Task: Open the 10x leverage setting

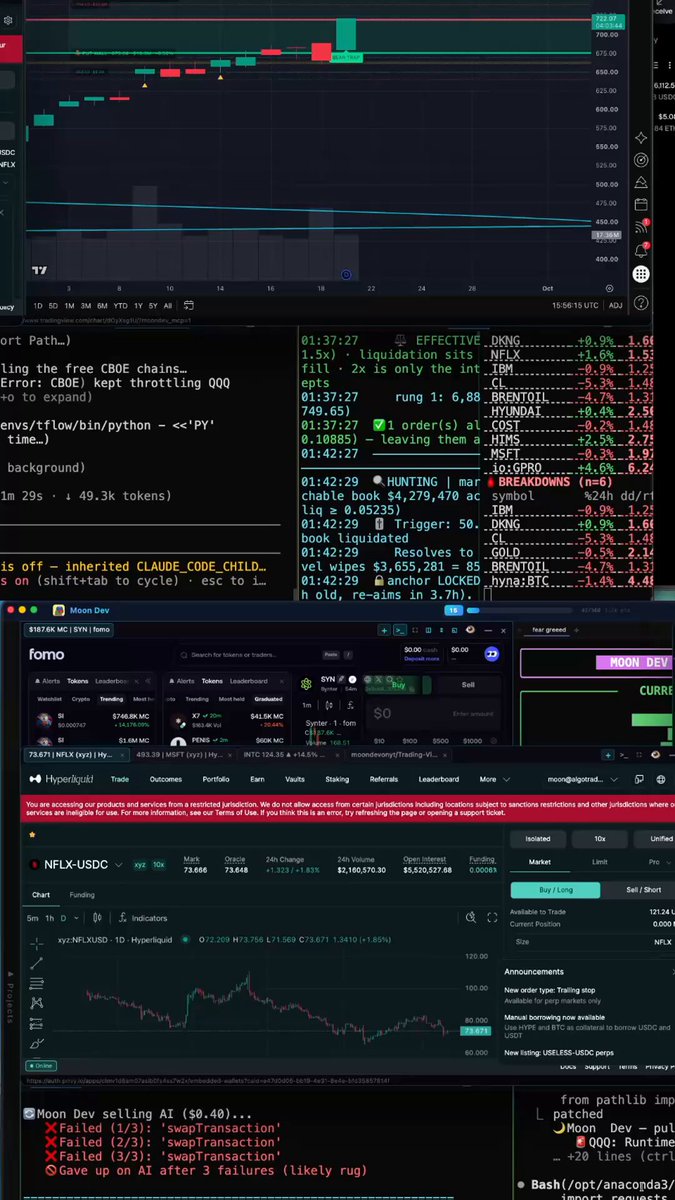Action: pos(599,839)
